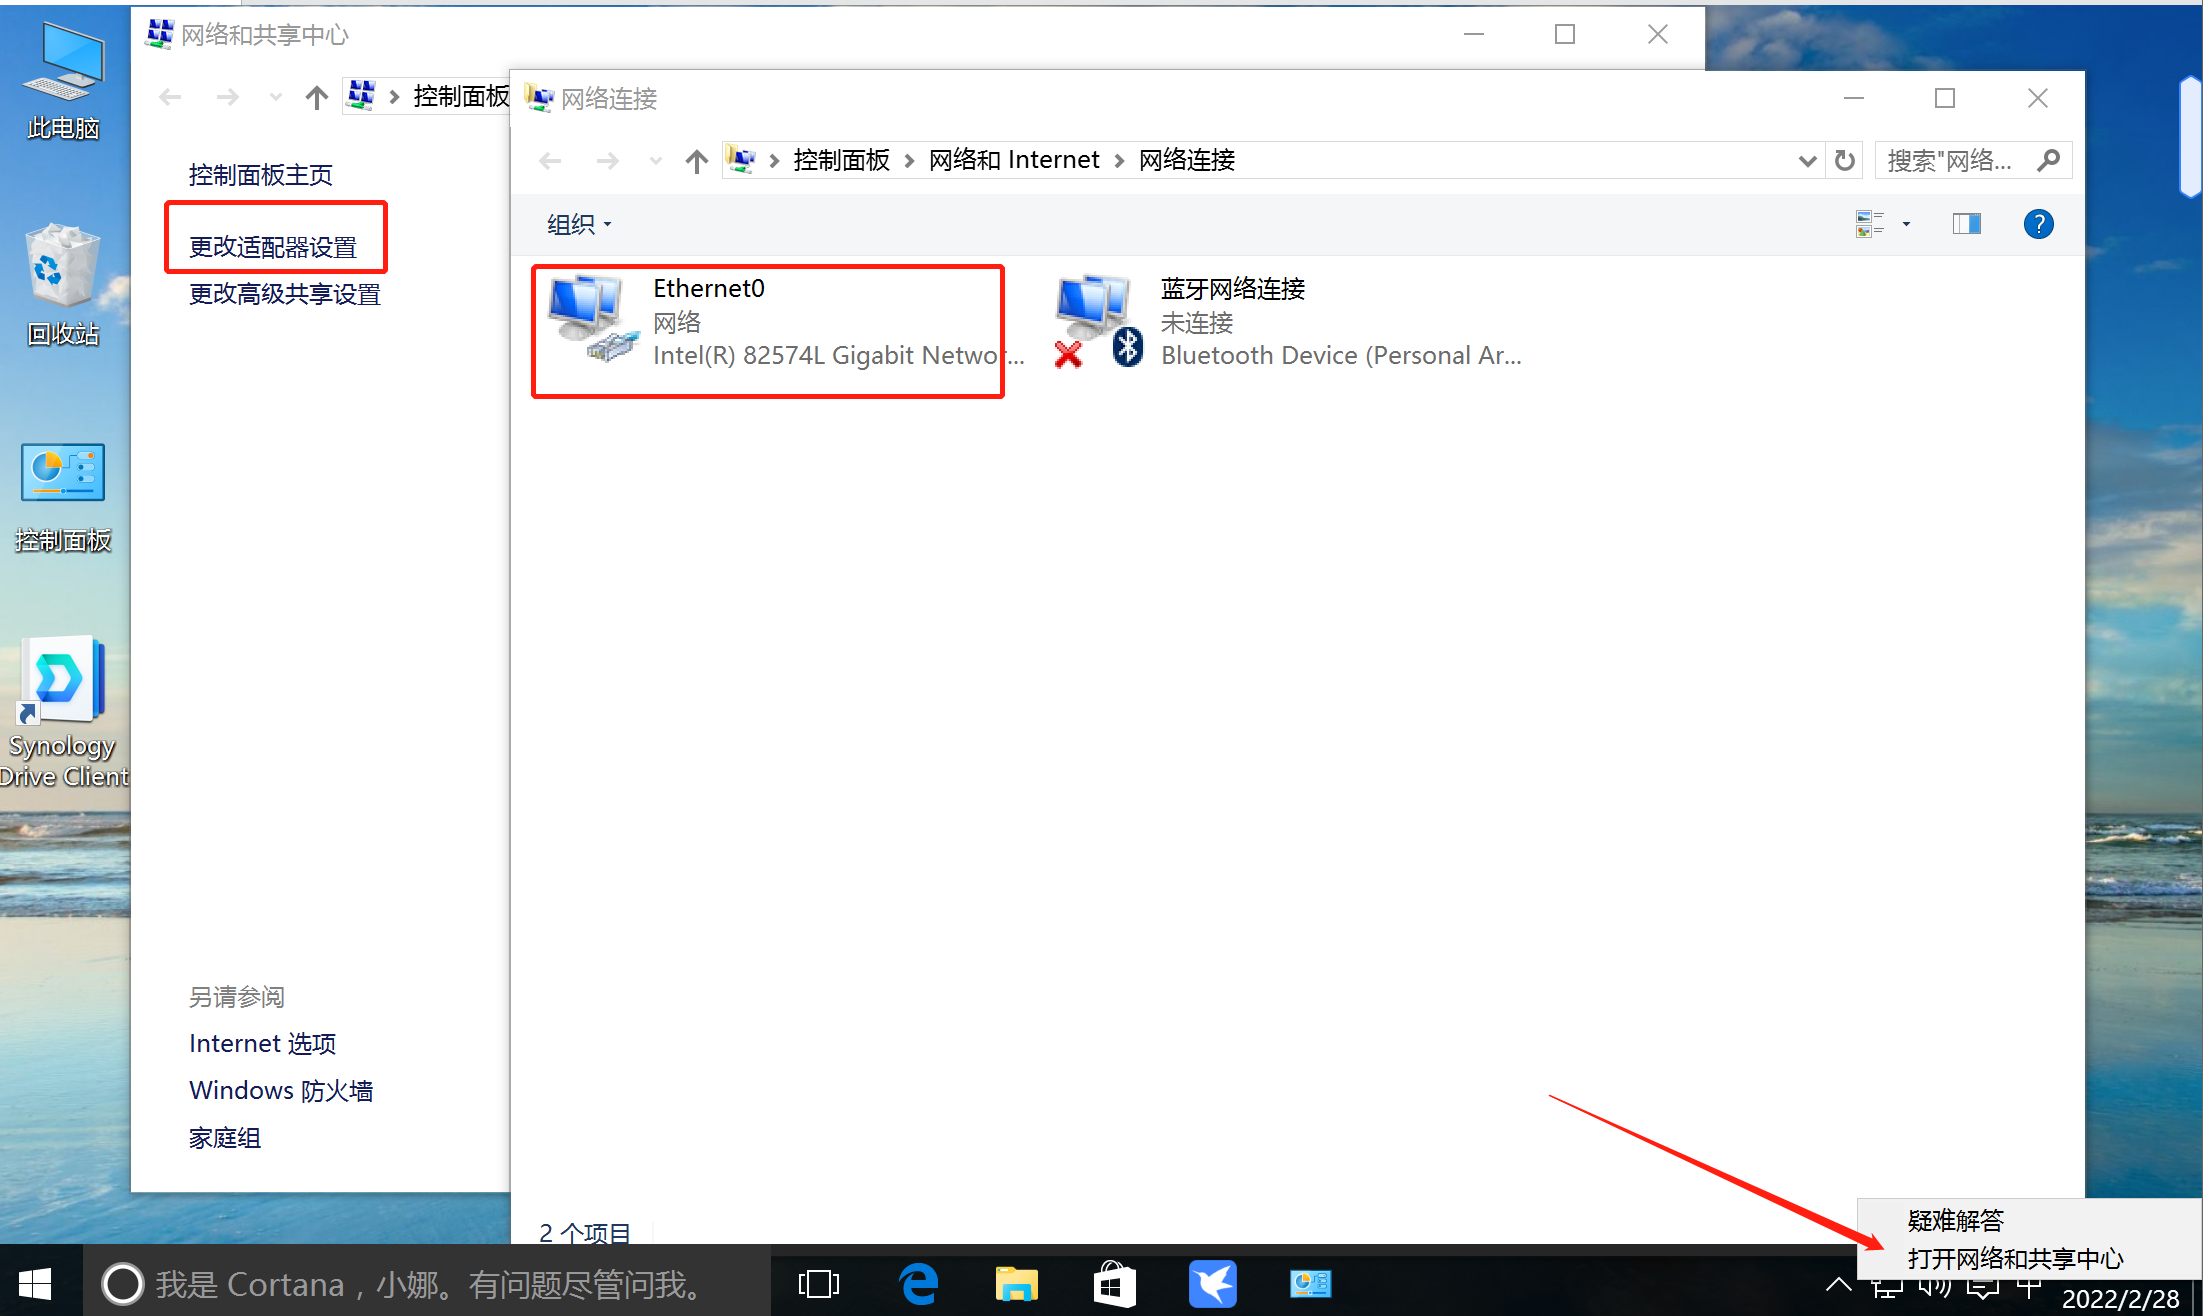Open the Microsoft Store taskbar icon

(1114, 1284)
